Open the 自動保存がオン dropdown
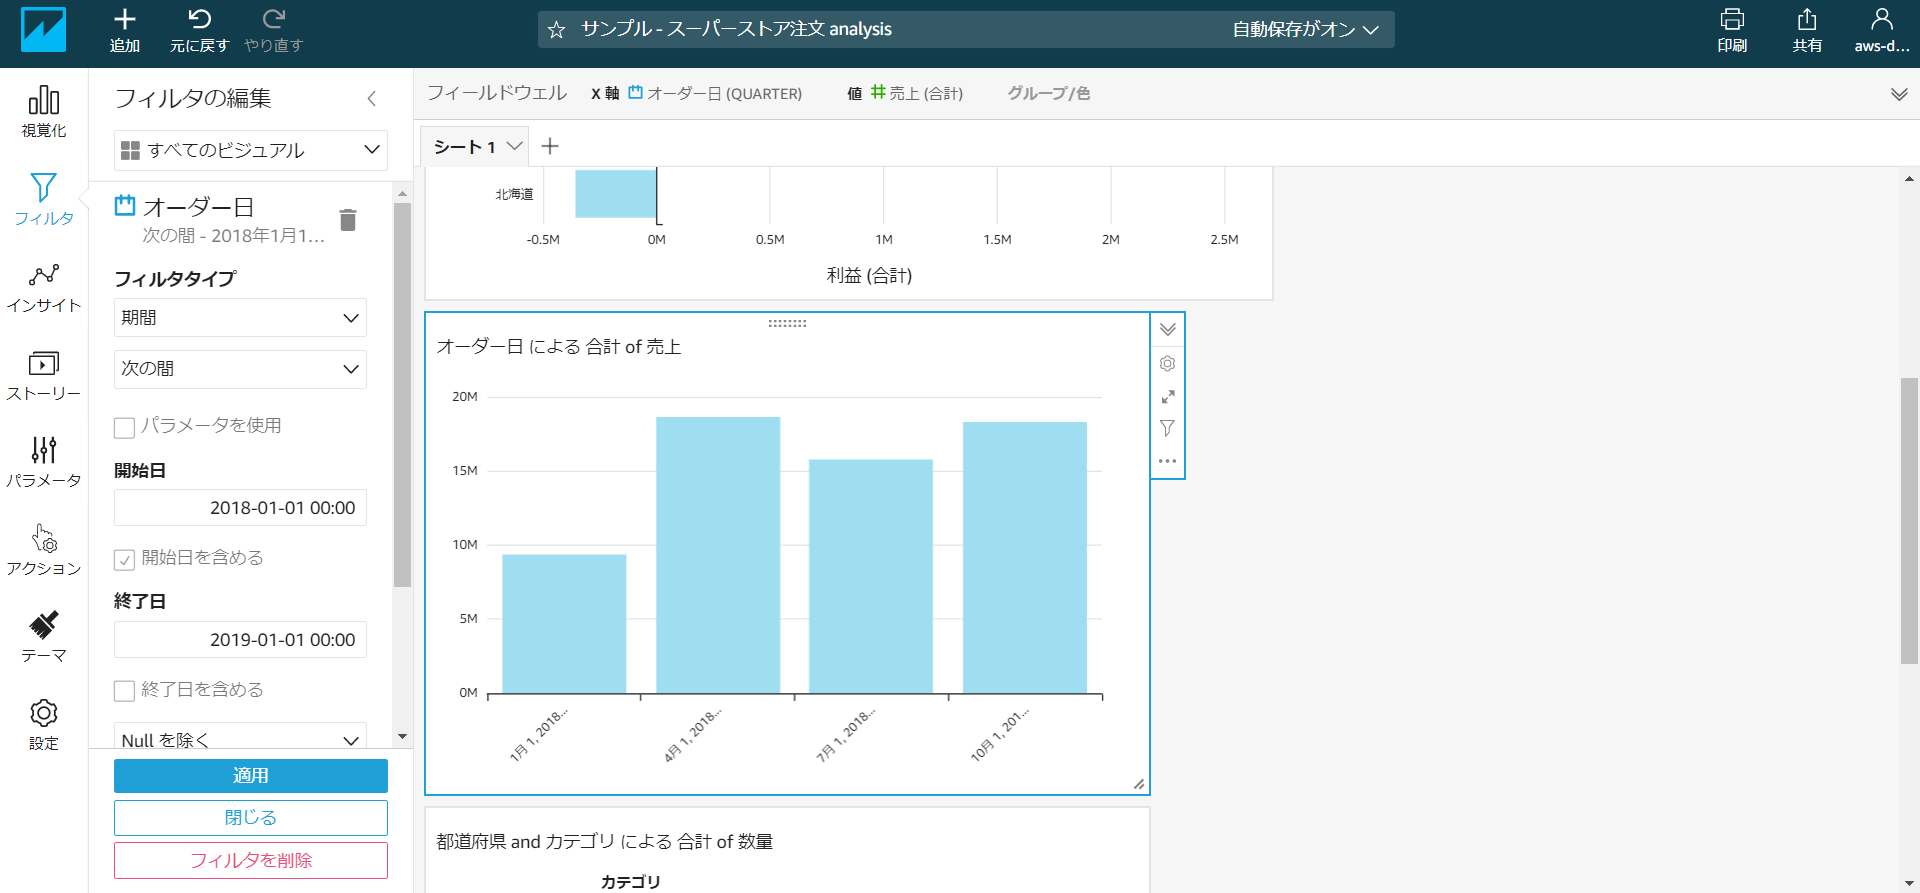 coord(1305,30)
